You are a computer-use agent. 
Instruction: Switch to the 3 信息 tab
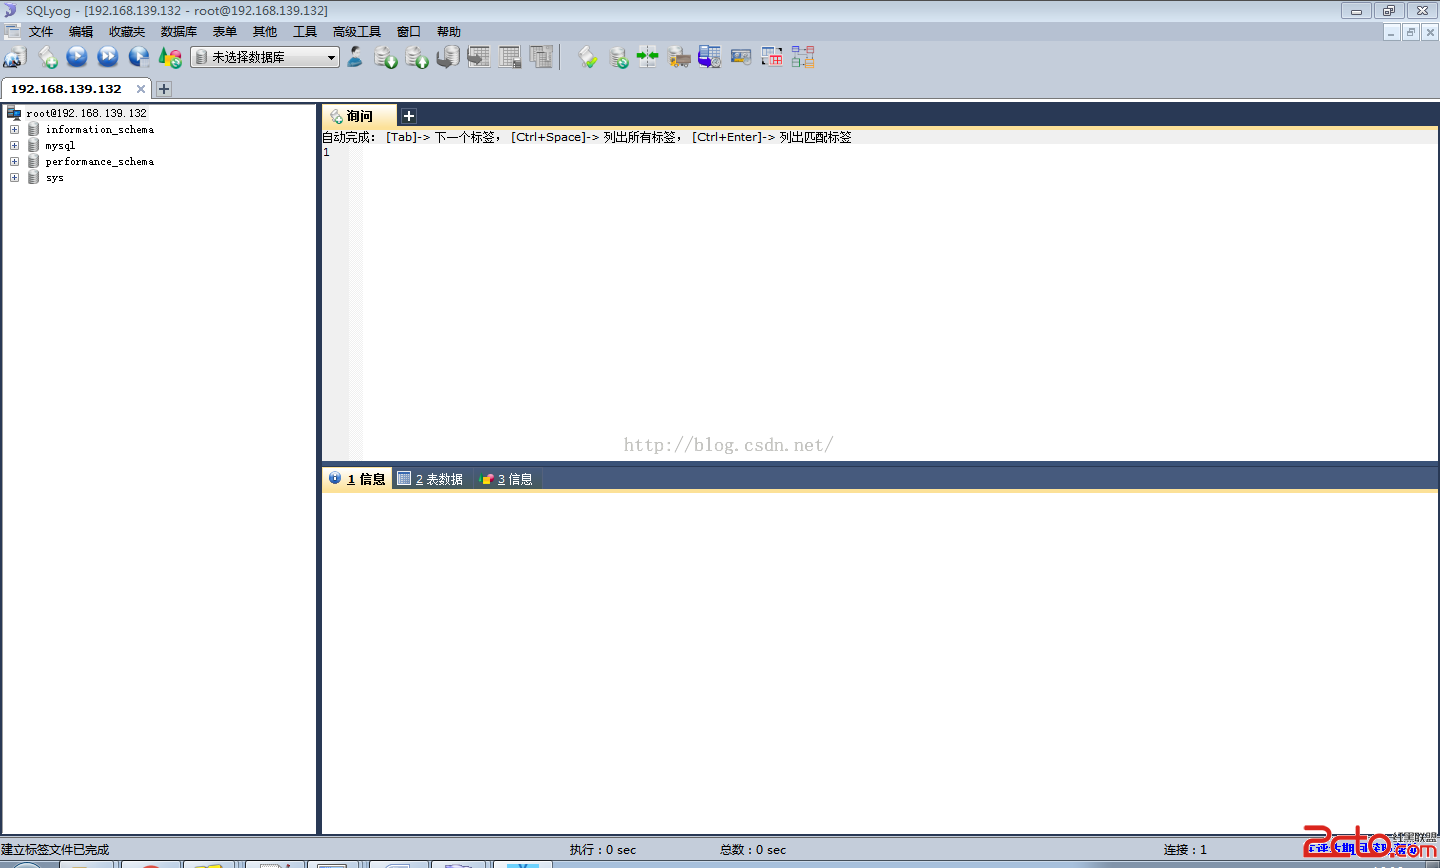click(506, 479)
